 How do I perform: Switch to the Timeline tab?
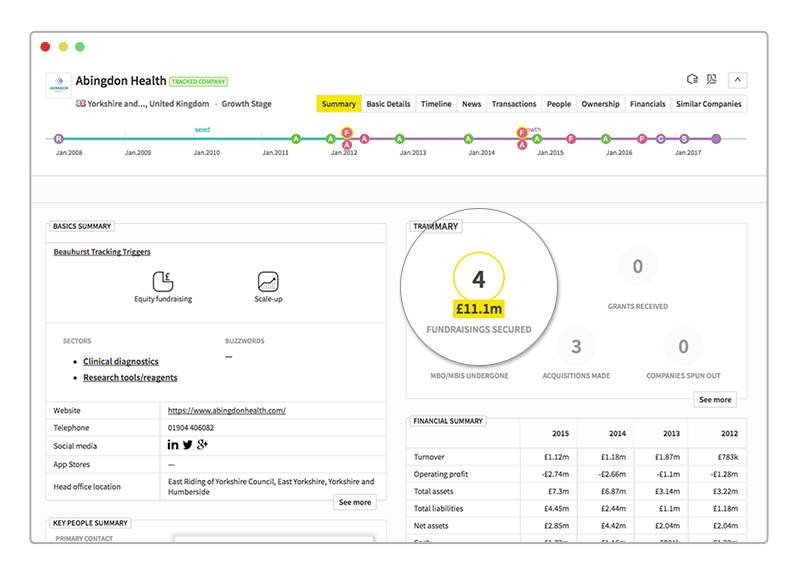click(436, 104)
